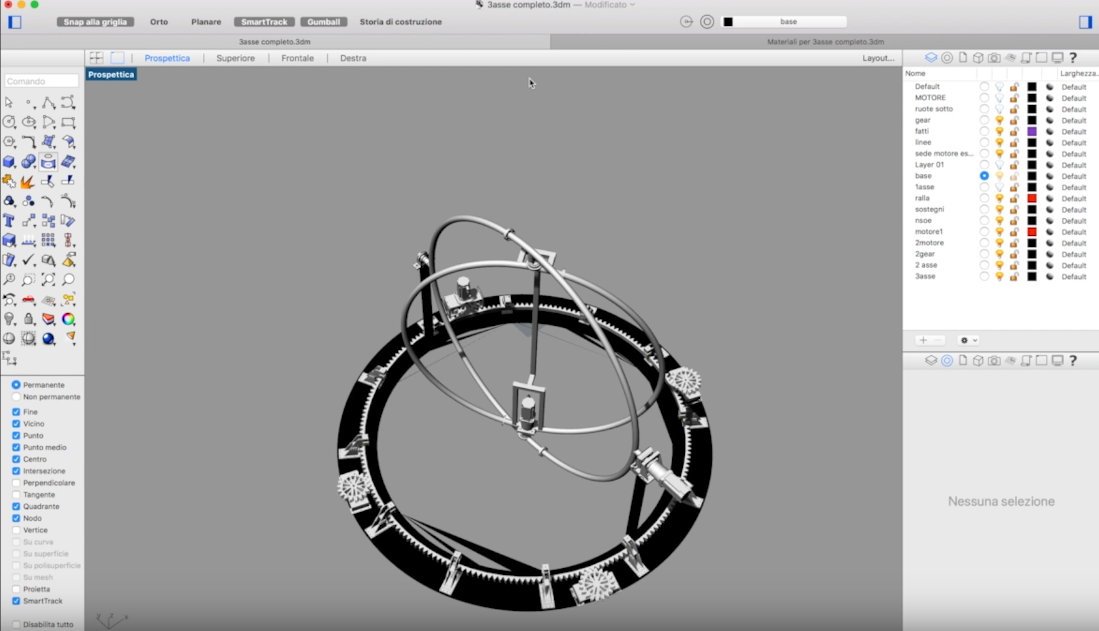Viewport: 1099px width, 631px height.
Task: Add a new layer with the plus button
Action: pos(923,340)
